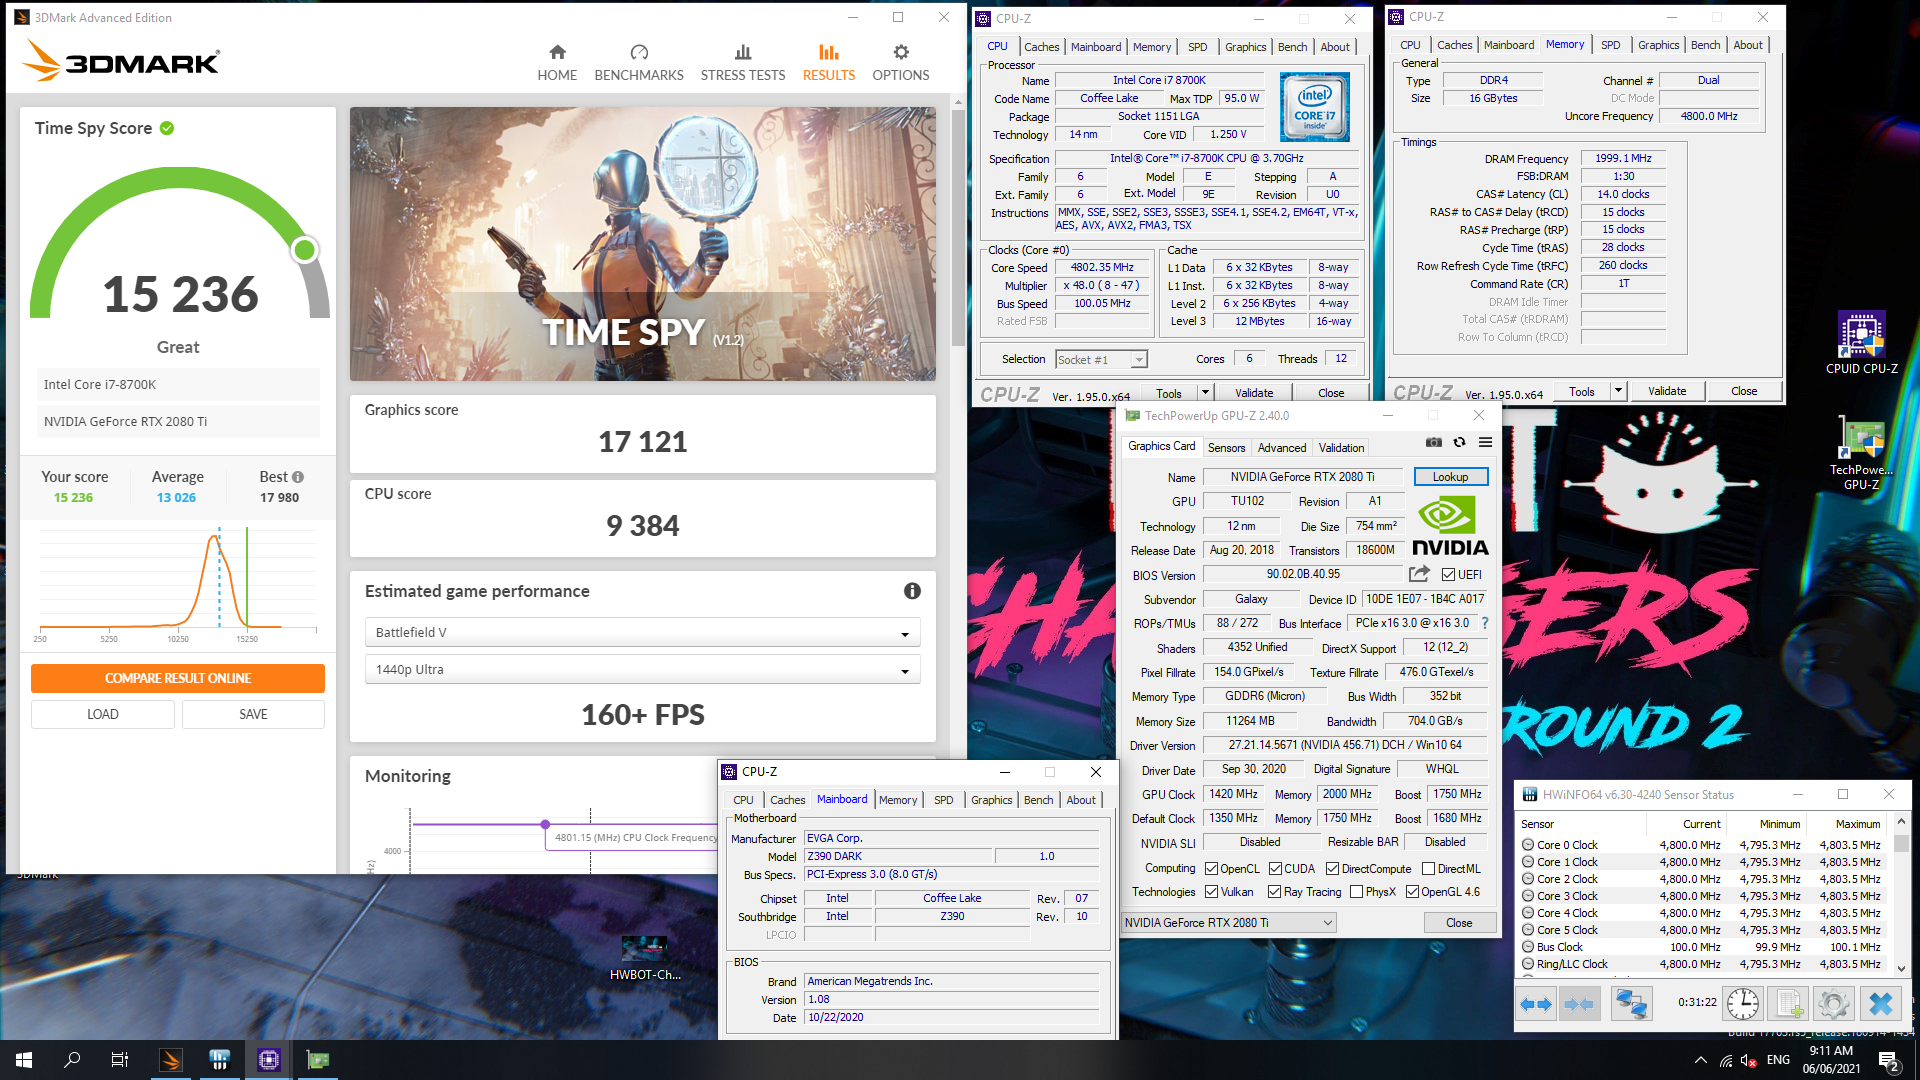
Task: Click the HWiNFO network computers icon
Action: (1631, 1003)
